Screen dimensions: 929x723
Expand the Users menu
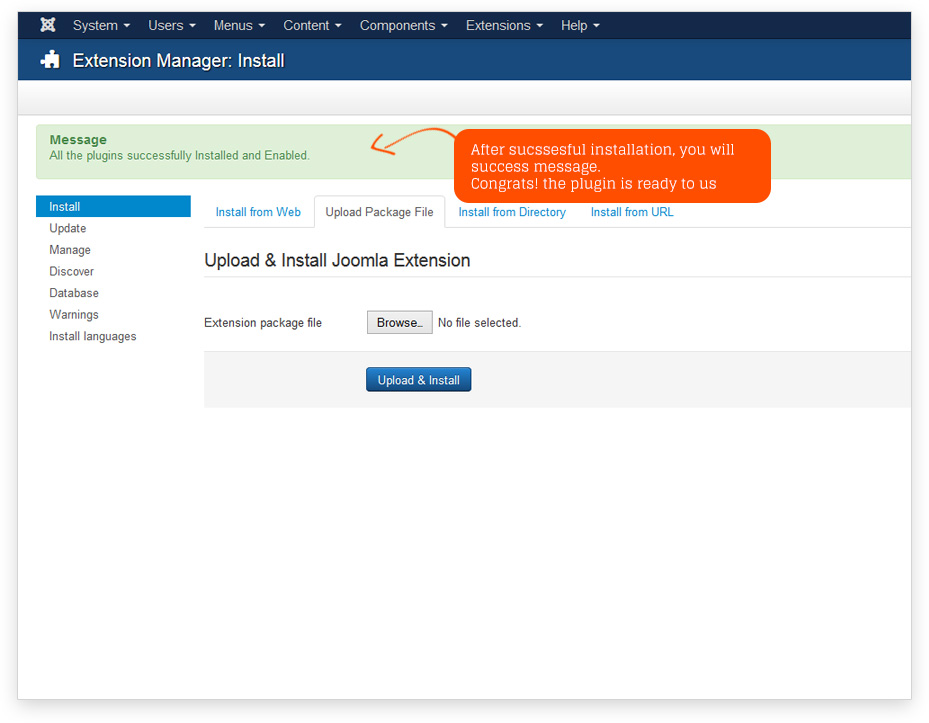coord(171,25)
